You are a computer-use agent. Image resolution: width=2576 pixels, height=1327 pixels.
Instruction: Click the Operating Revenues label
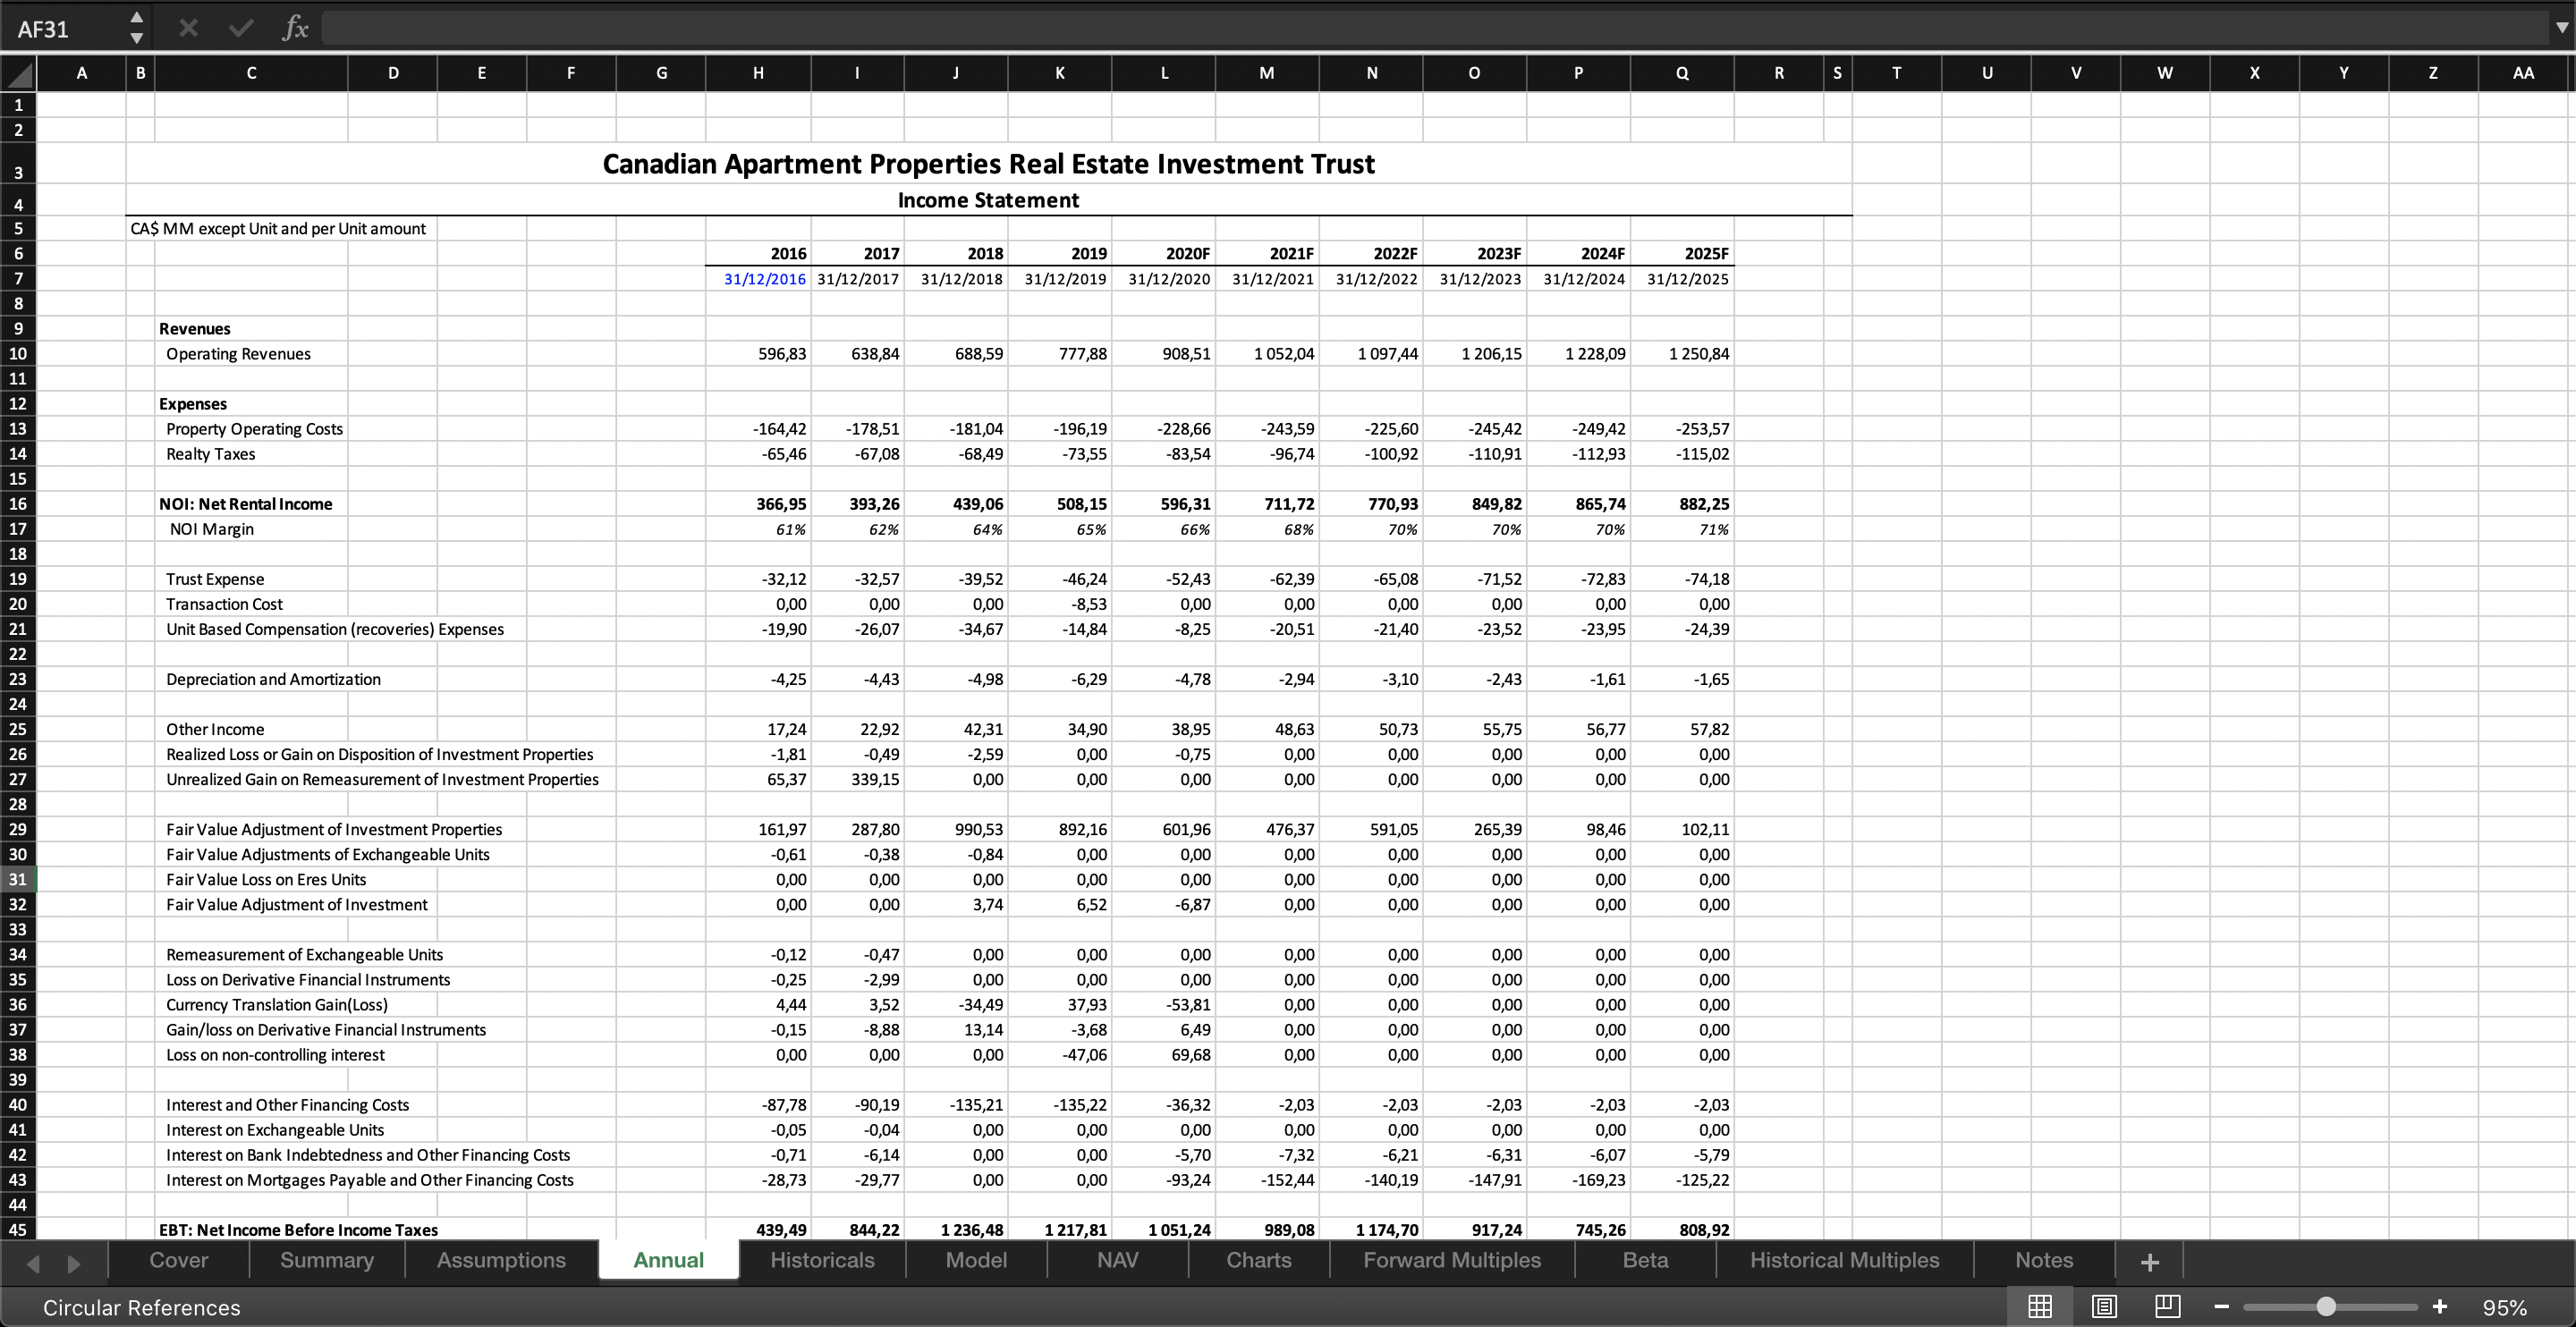click(238, 354)
